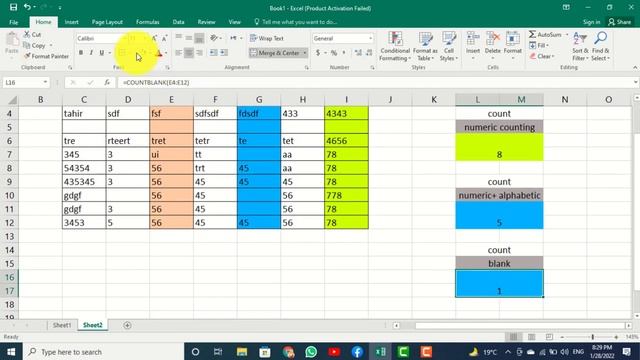Switch to the Data tab
Screen dimensions: 640x360
tap(178, 22)
